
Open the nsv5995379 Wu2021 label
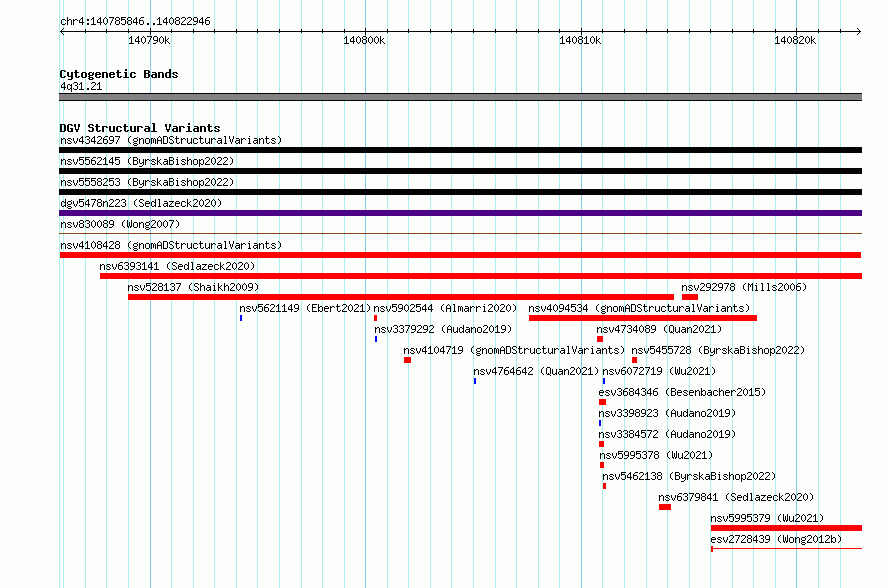click(767, 518)
